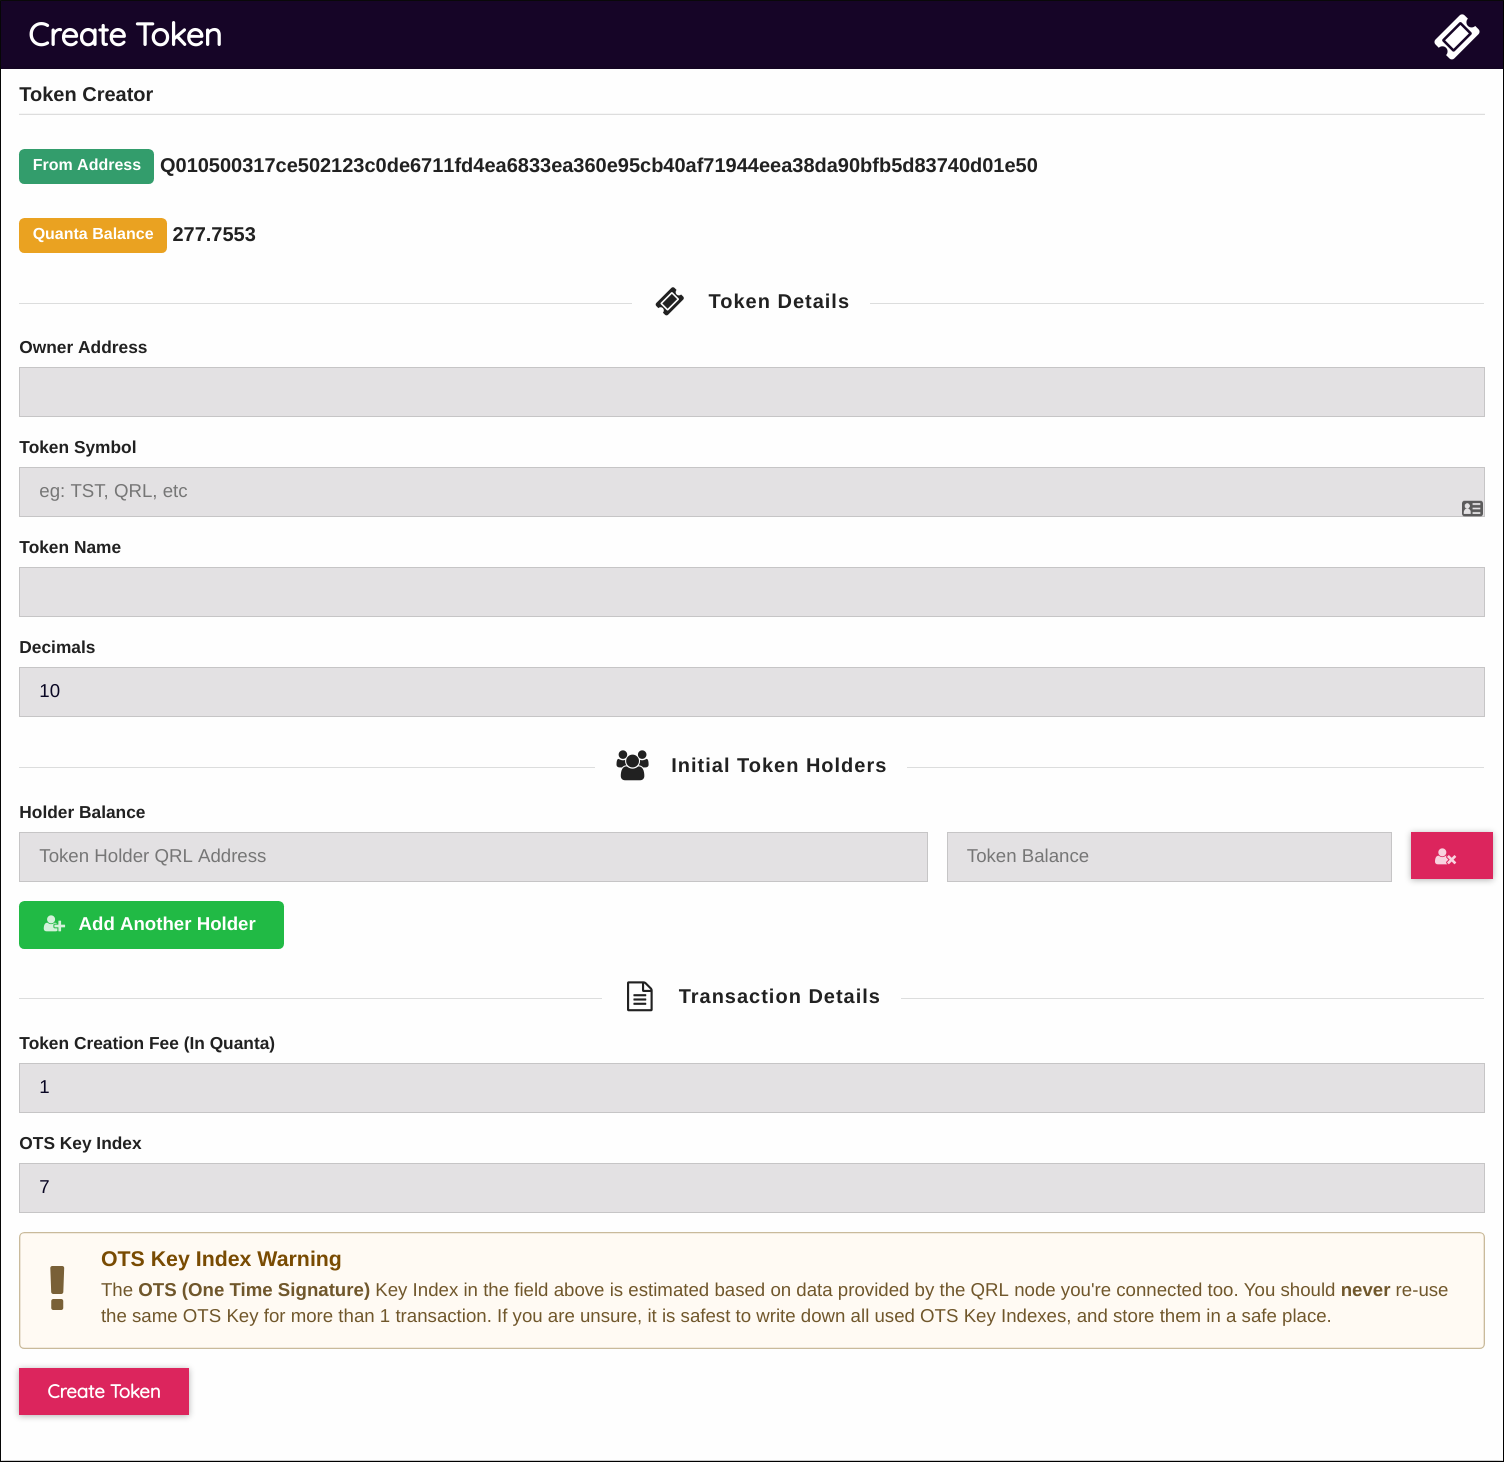Click the Q010500317ce… from address text
Image resolution: width=1504 pixels, height=1462 pixels.
[599, 165]
